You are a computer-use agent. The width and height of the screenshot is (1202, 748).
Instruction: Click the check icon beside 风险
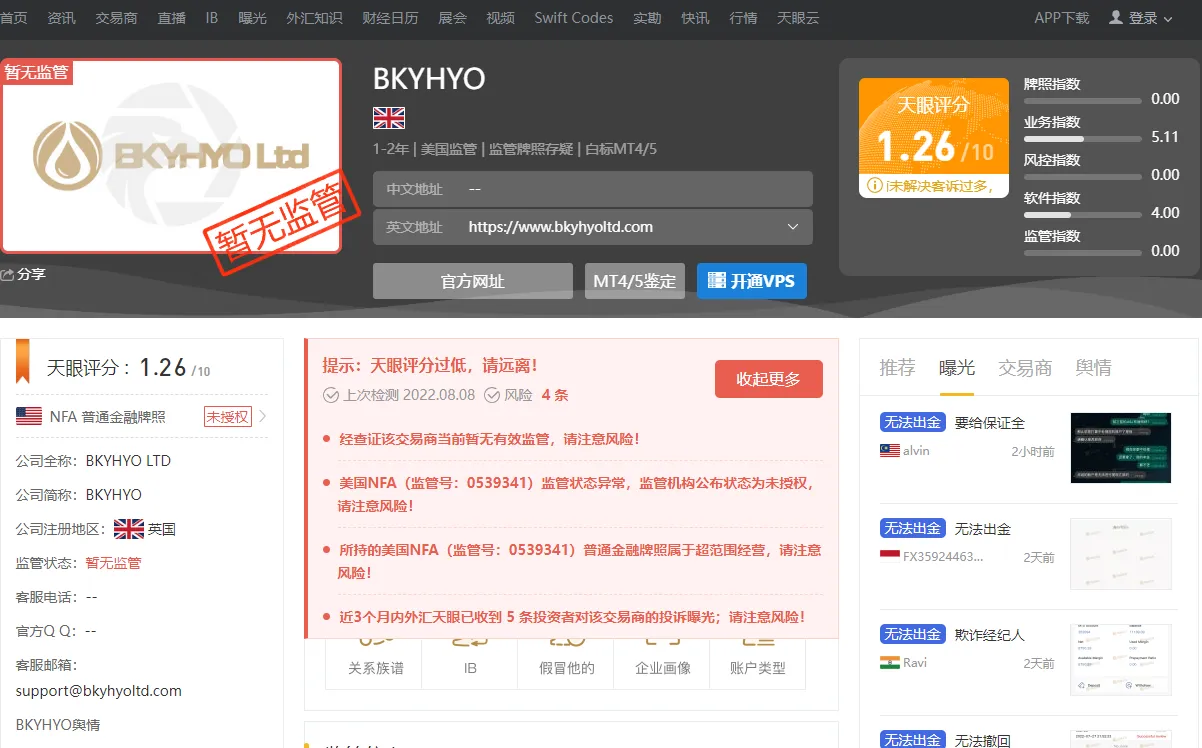[x=492, y=395]
